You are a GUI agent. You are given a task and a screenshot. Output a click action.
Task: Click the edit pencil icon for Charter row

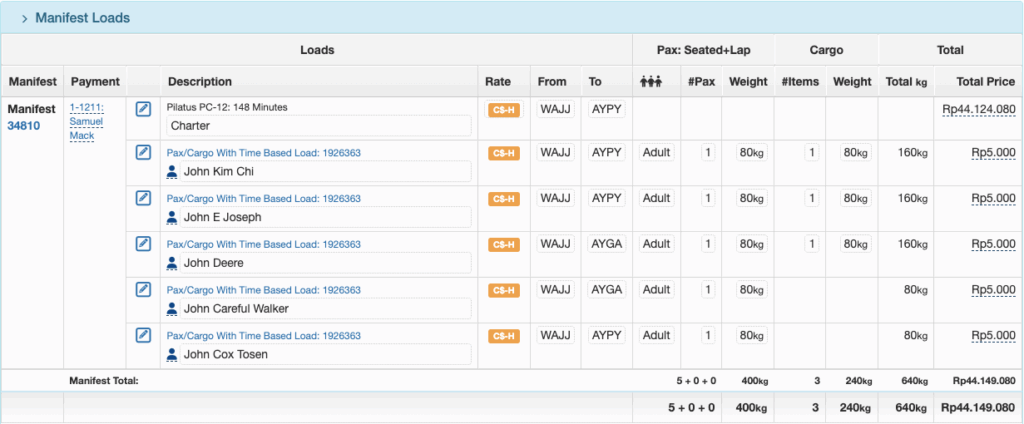point(143,108)
